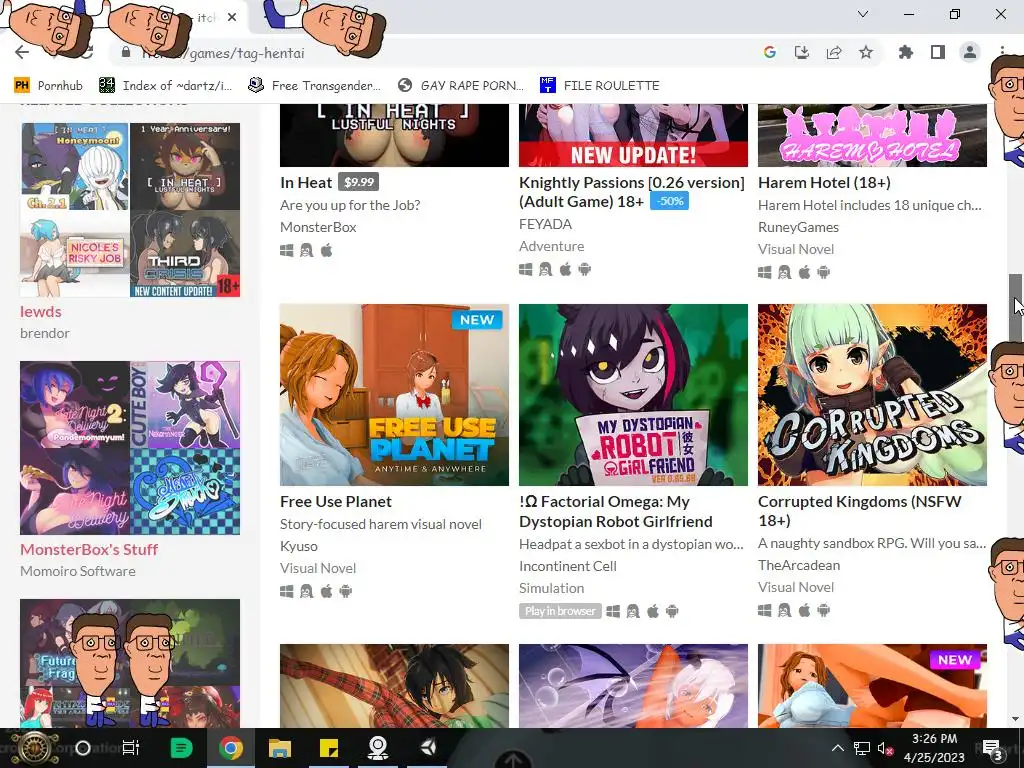The height and width of the screenshot is (768, 1024).
Task: Open the Momoiro Software link
Action: point(78,571)
